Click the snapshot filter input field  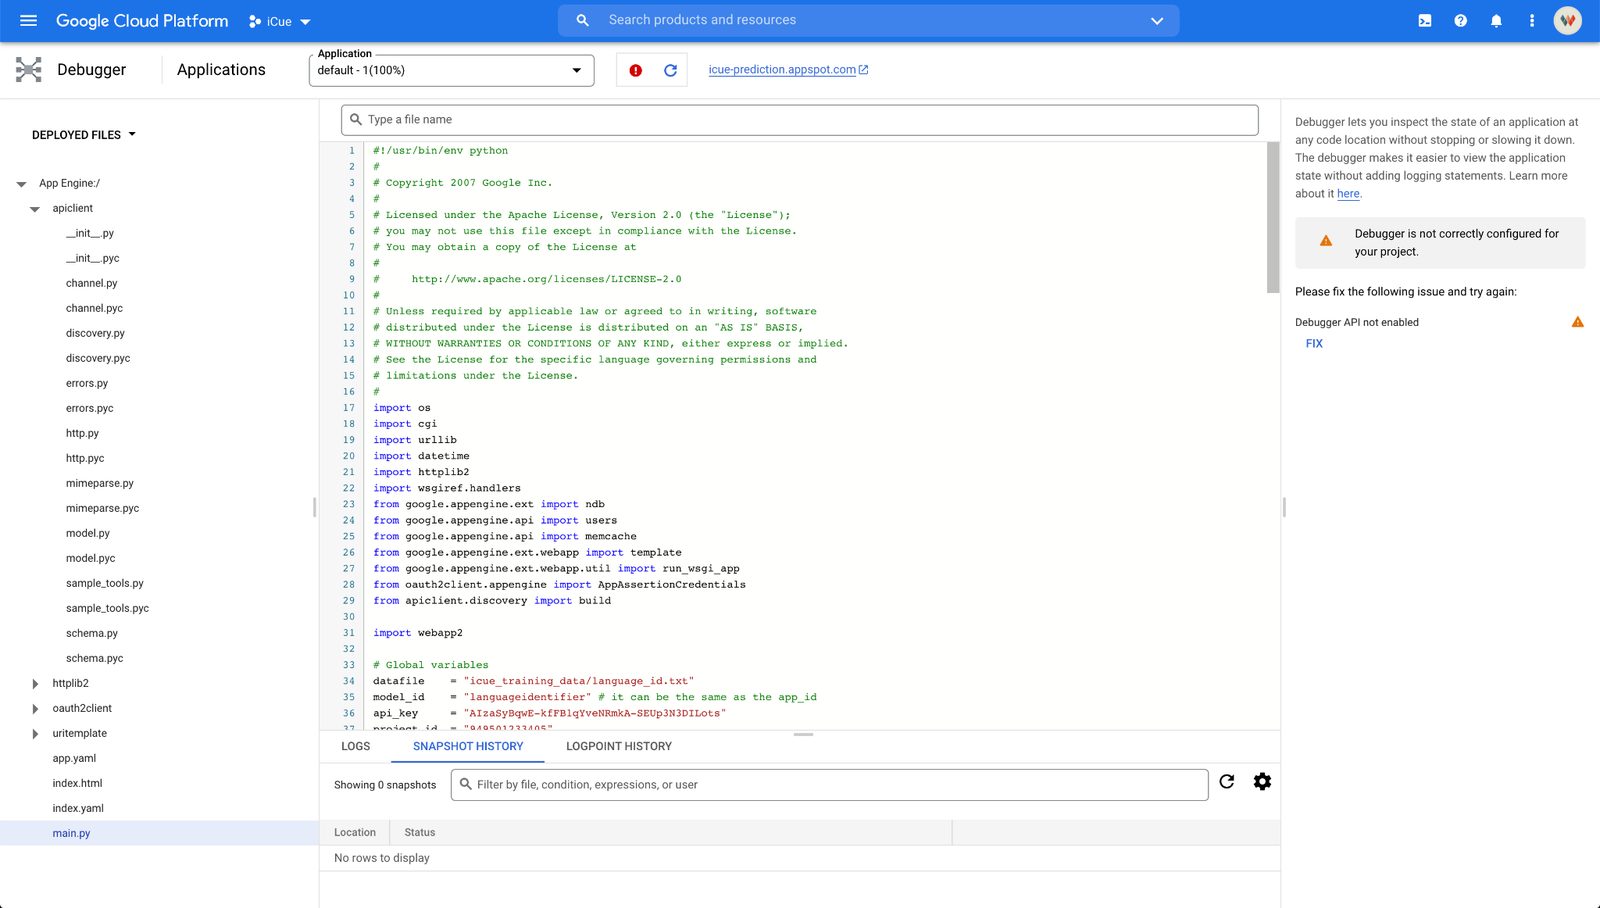tap(829, 785)
